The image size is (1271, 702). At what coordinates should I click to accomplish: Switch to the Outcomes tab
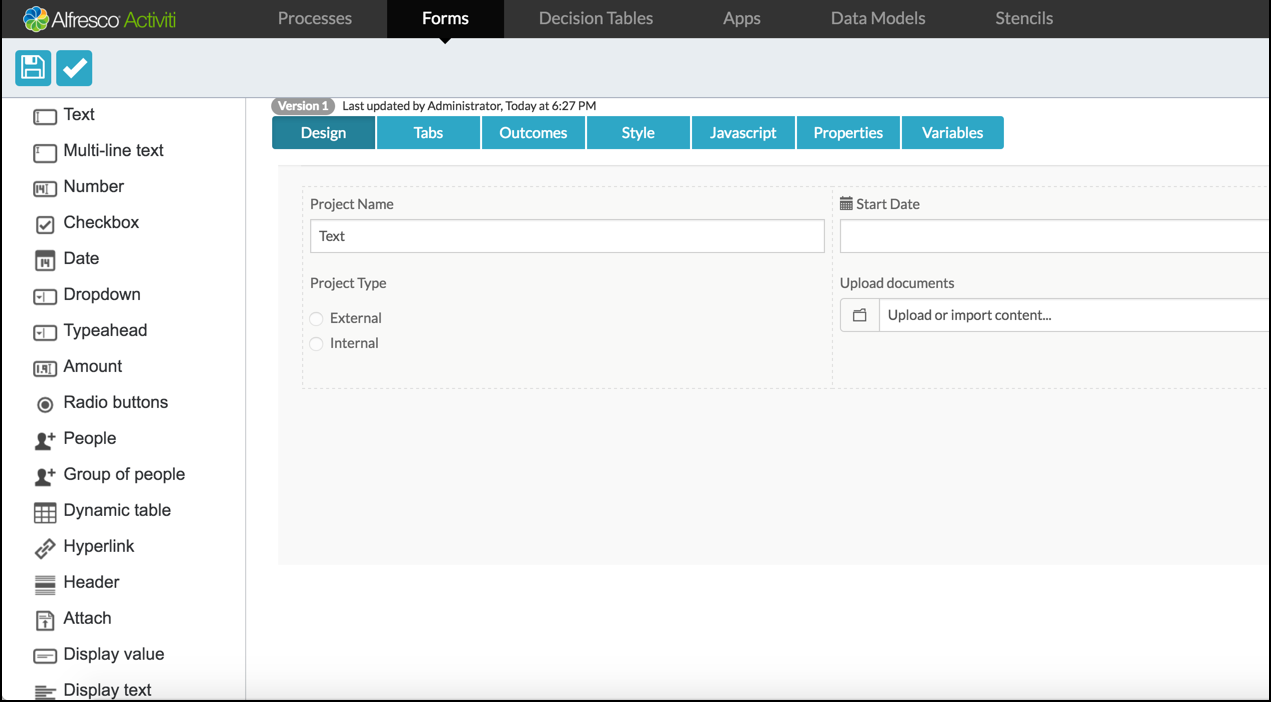click(533, 133)
